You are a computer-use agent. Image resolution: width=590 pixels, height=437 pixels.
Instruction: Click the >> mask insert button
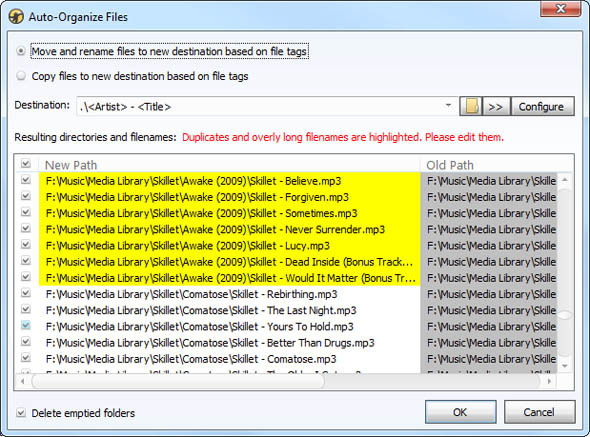point(496,107)
